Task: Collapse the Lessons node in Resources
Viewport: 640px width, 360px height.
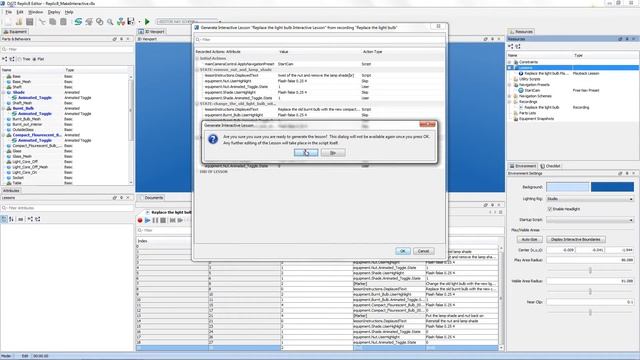Action: [x=510, y=68]
